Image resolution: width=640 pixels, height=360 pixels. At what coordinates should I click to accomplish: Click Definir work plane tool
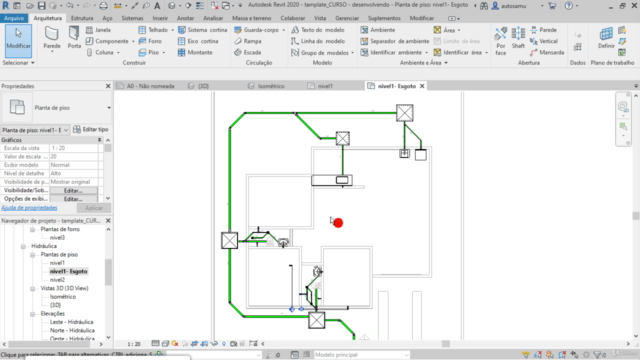tap(606, 38)
